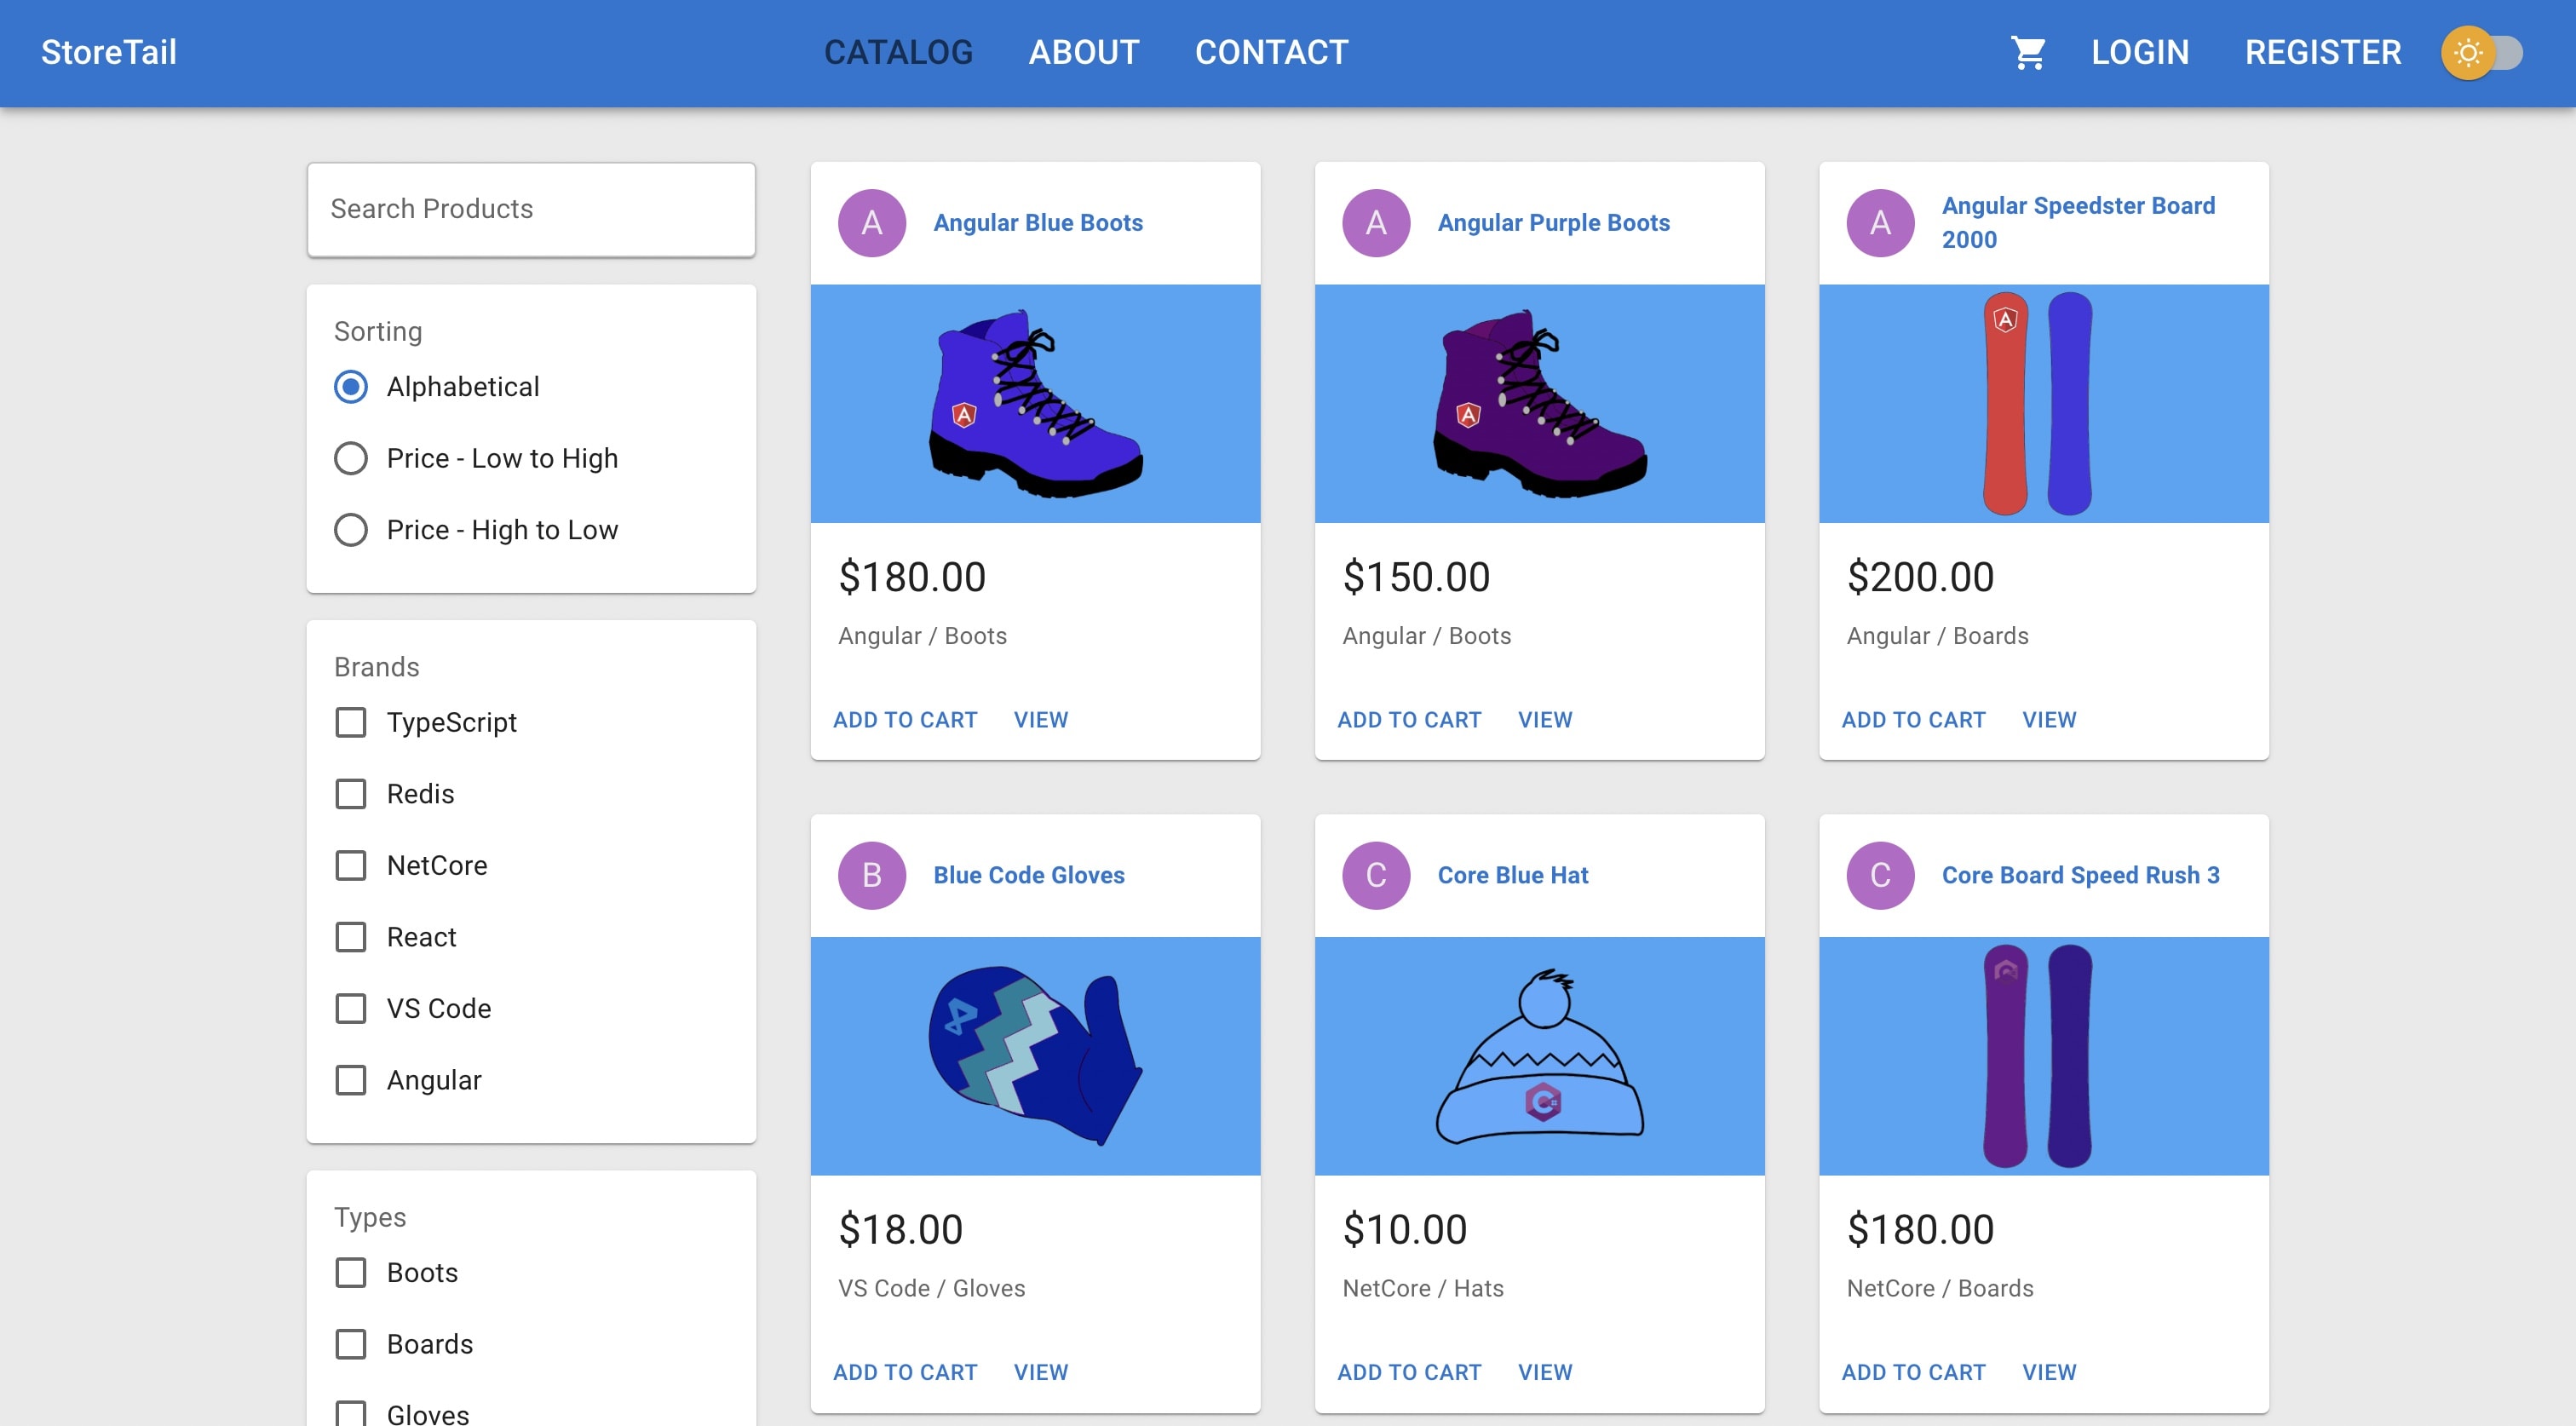Check the Boots type filter

click(x=351, y=1272)
